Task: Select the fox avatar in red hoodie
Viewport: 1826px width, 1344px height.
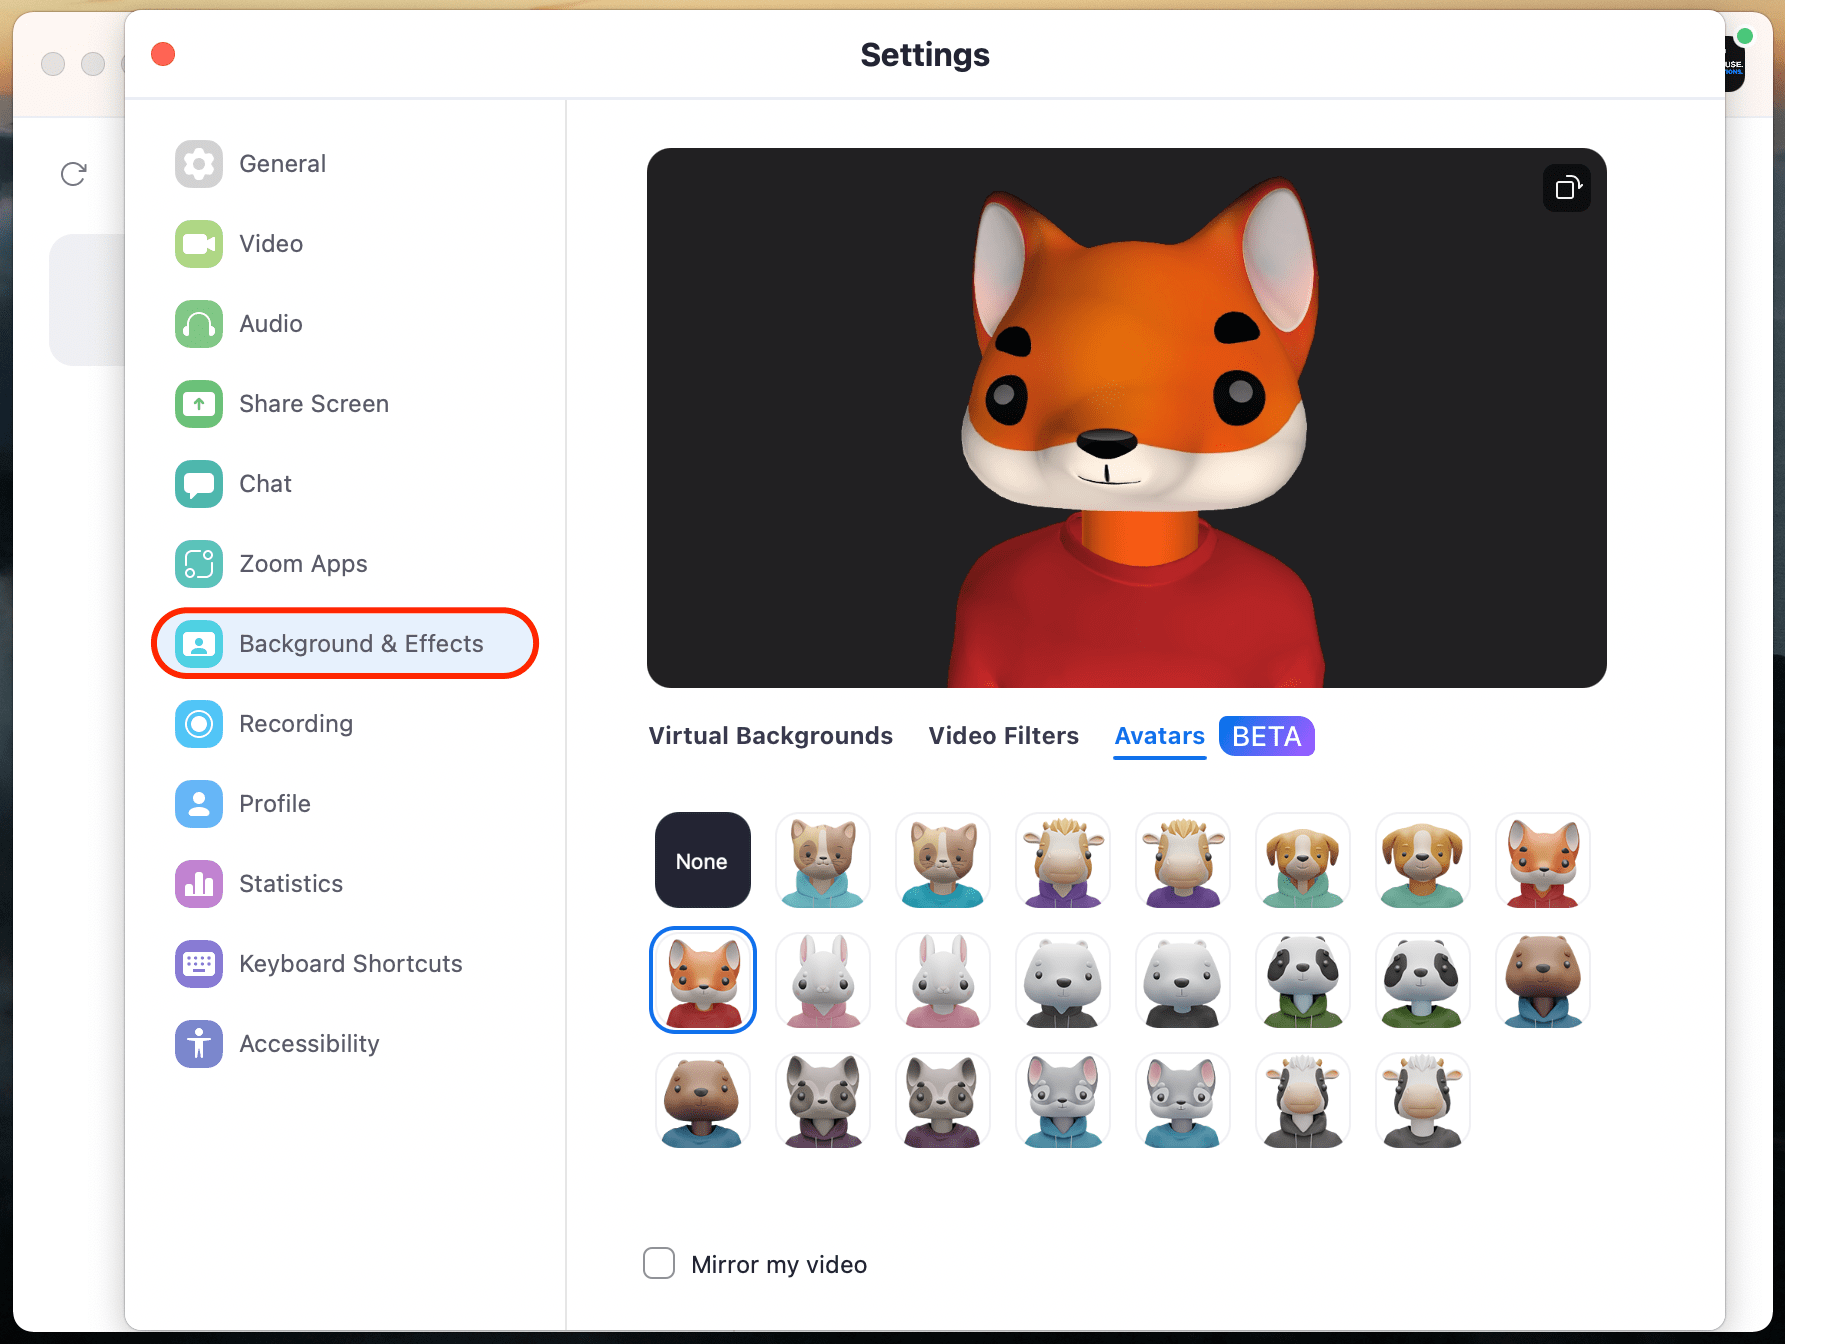Action: click(x=1543, y=860)
